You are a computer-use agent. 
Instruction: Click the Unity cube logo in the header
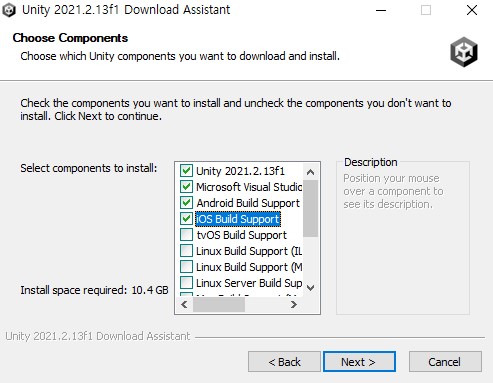pyautogui.click(x=464, y=52)
